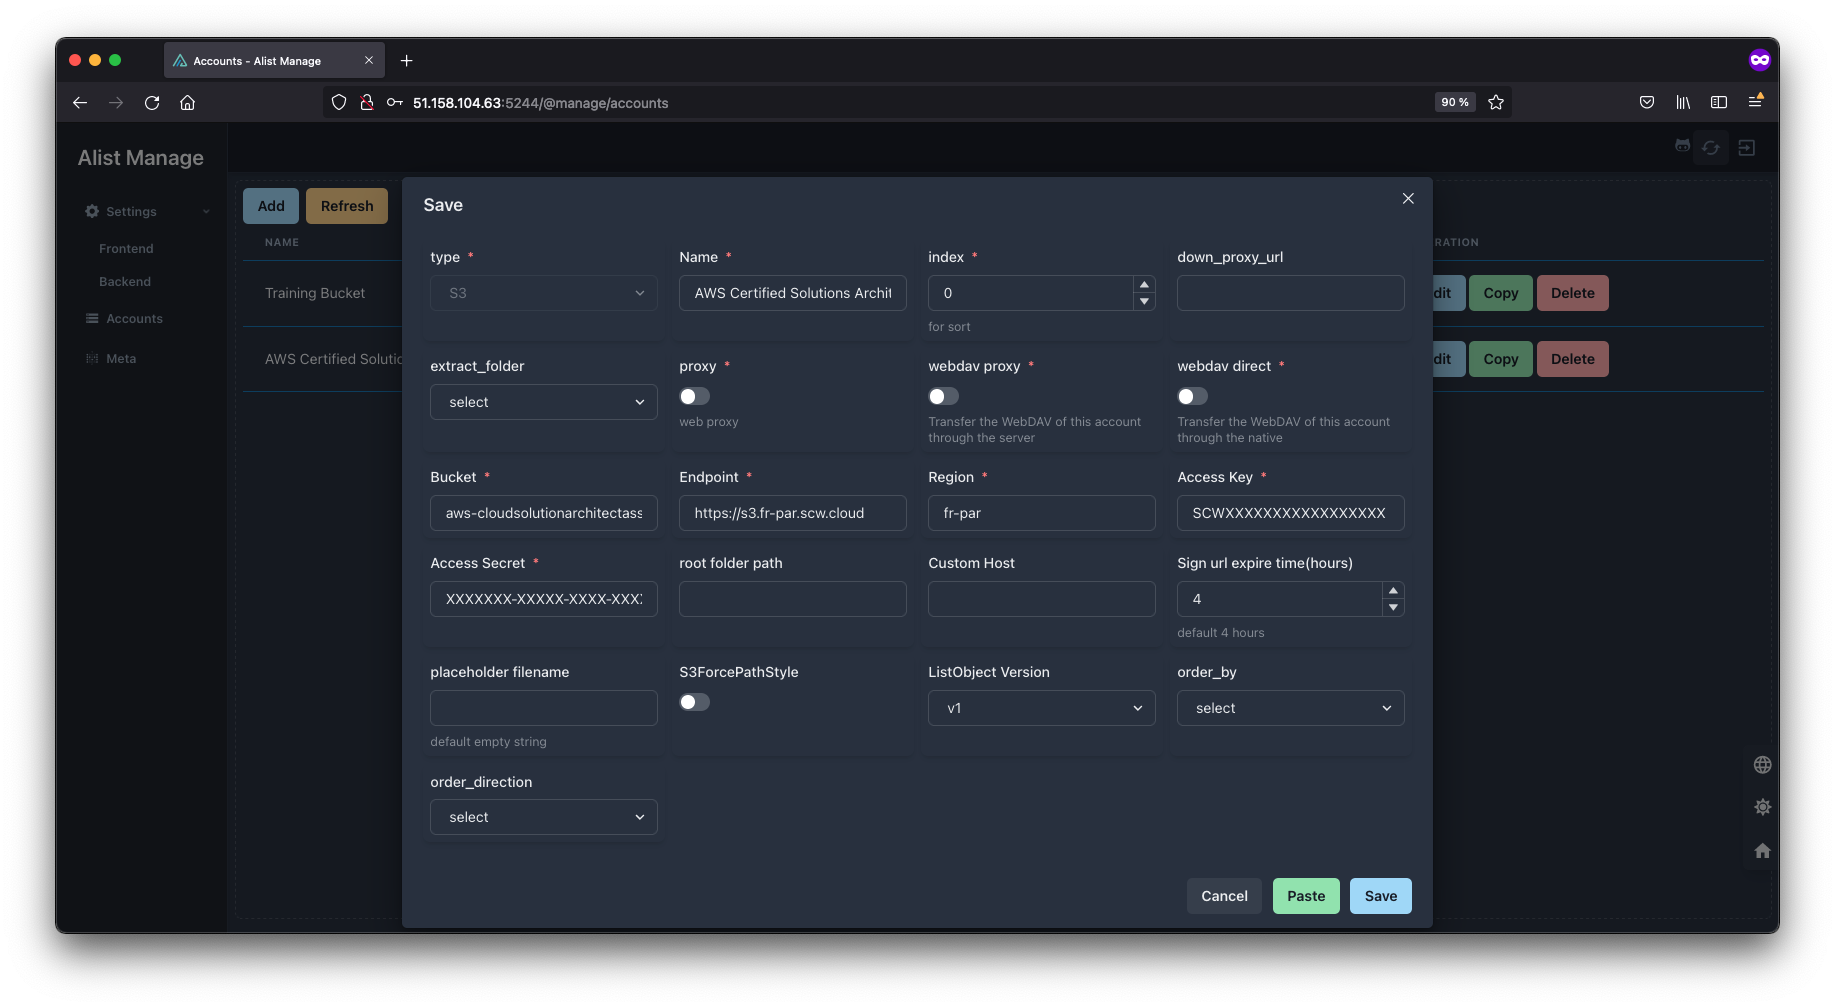Image resolution: width=1835 pixels, height=1007 pixels.
Task: Click the green Paste button
Action: pyautogui.click(x=1306, y=896)
